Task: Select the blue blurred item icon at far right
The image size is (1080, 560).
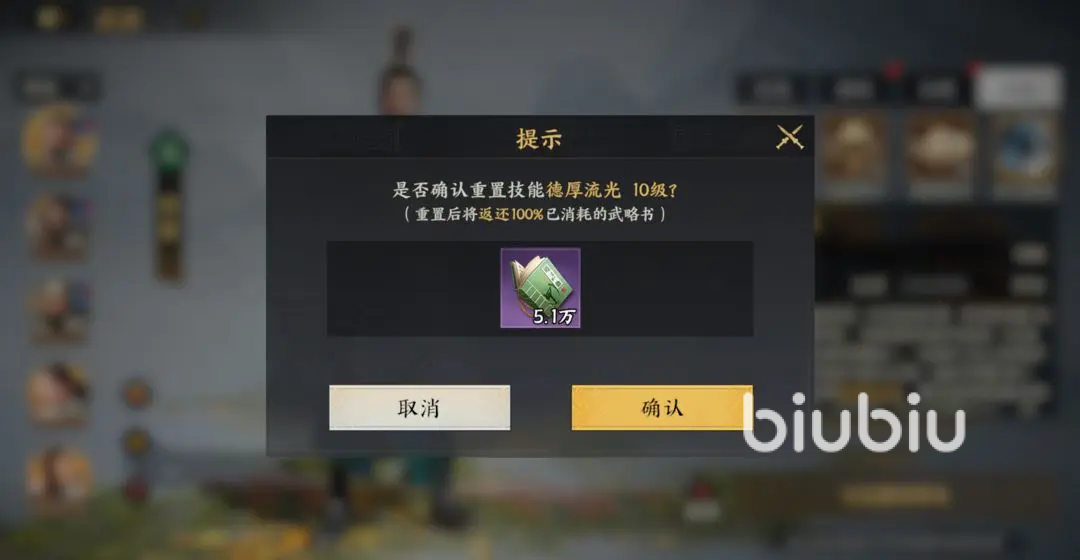Action: point(1024,156)
